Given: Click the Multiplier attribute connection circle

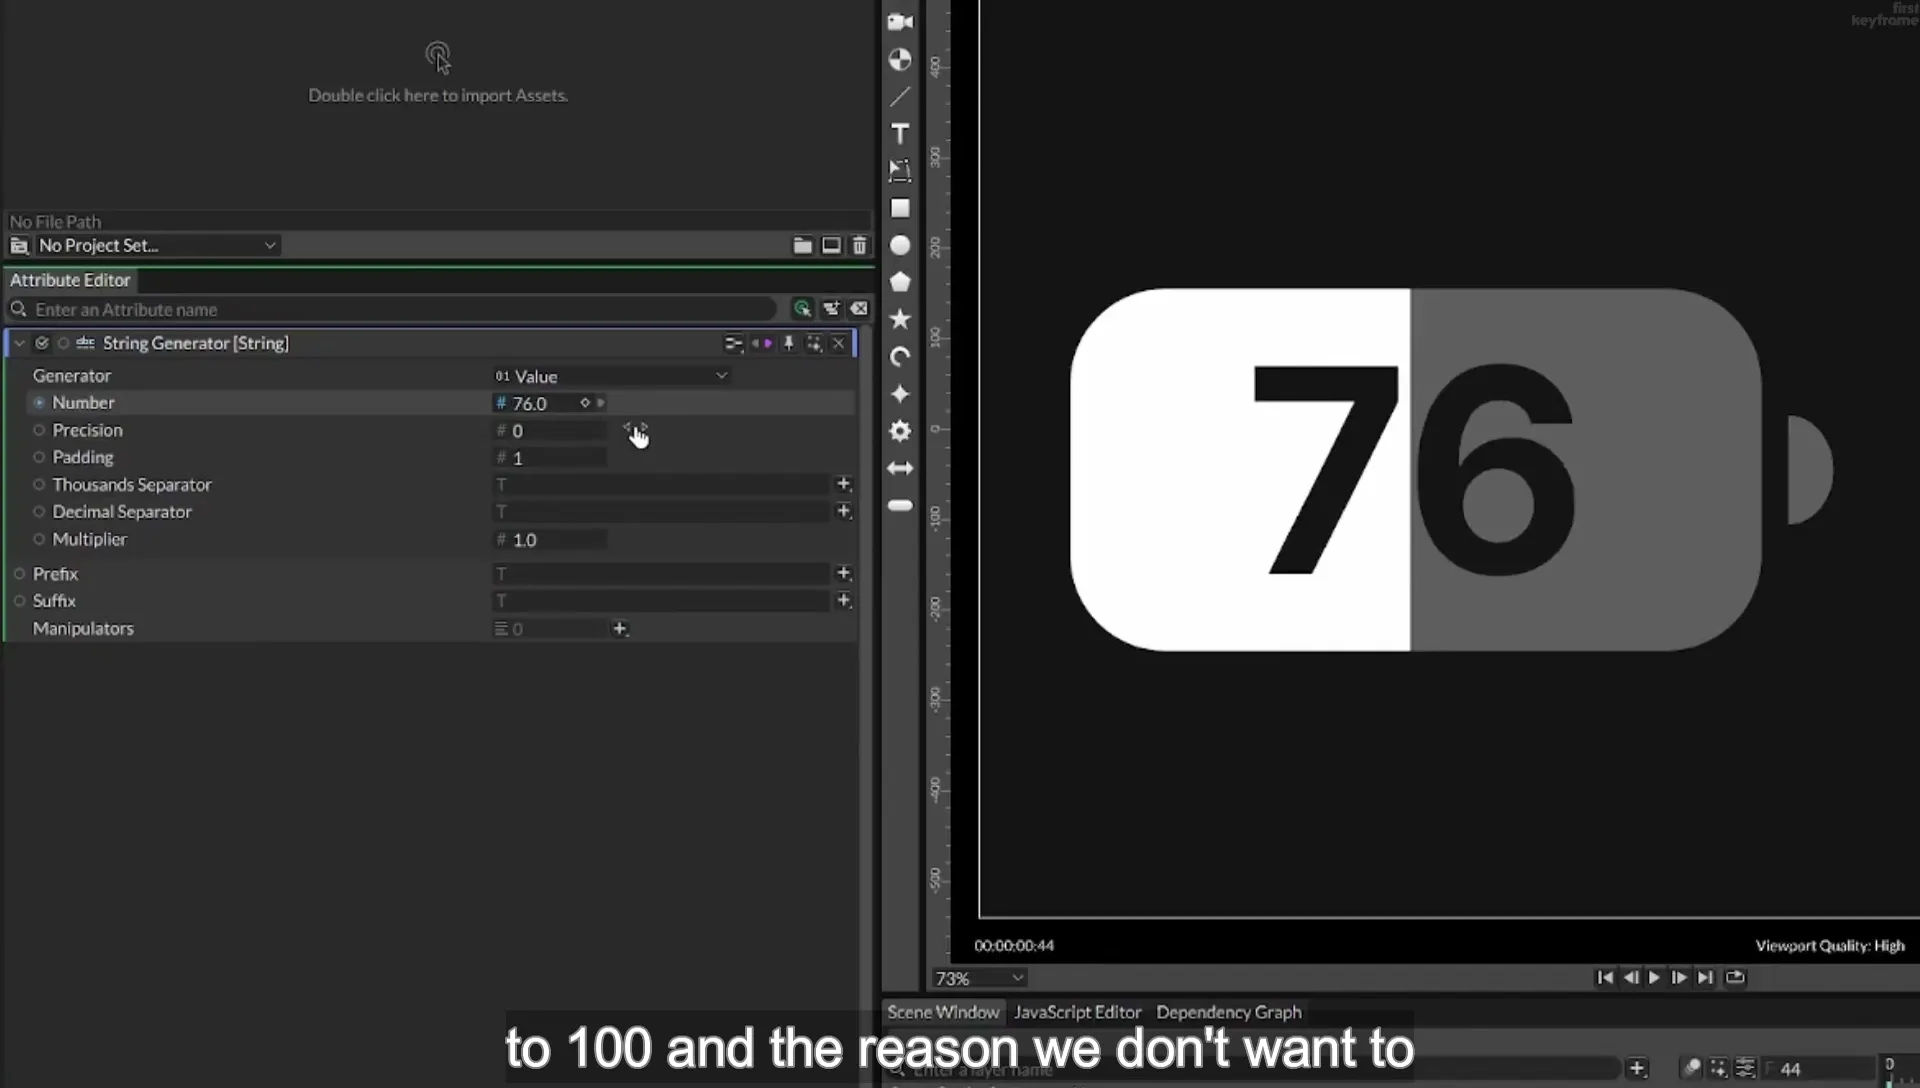Looking at the screenshot, I should [x=39, y=539].
